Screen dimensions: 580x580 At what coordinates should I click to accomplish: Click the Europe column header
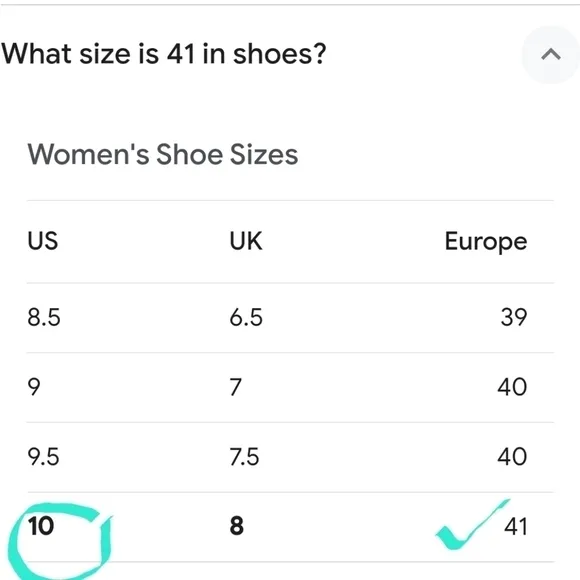pos(486,242)
